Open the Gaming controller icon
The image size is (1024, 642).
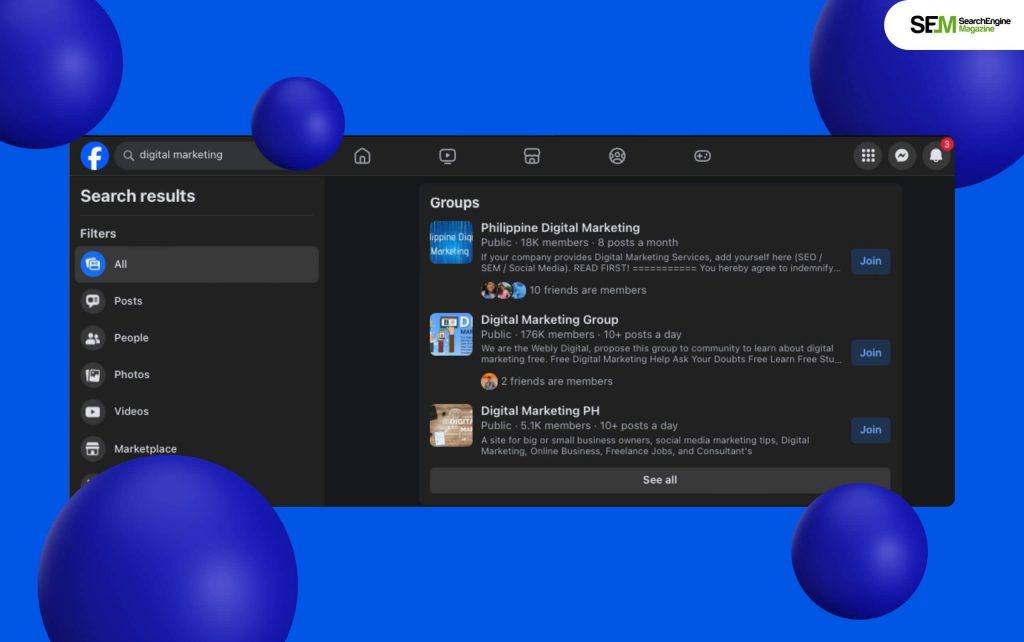702,156
